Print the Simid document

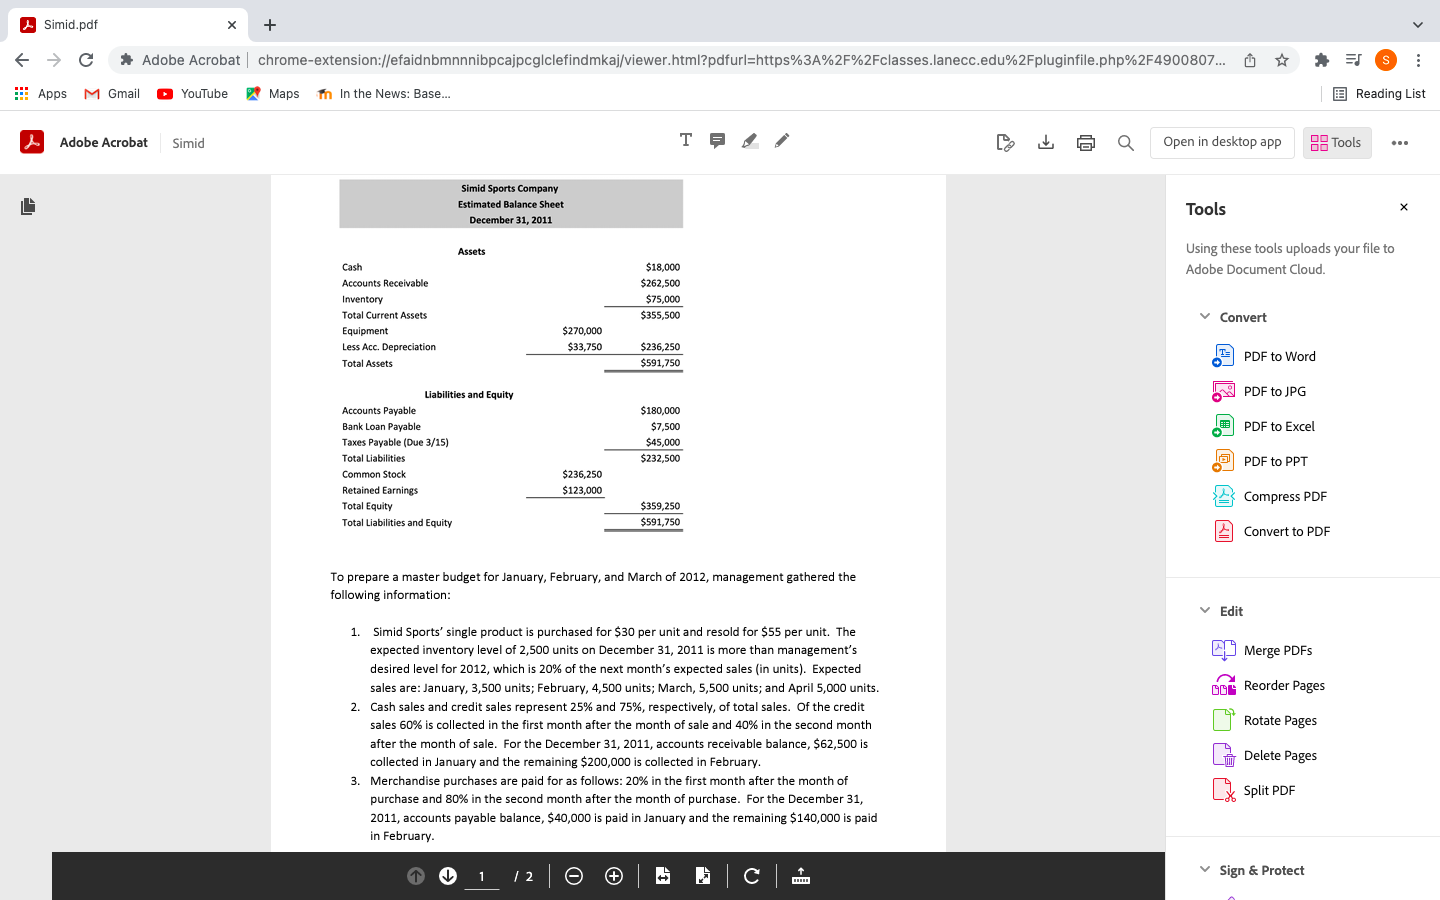tap(1085, 143)
